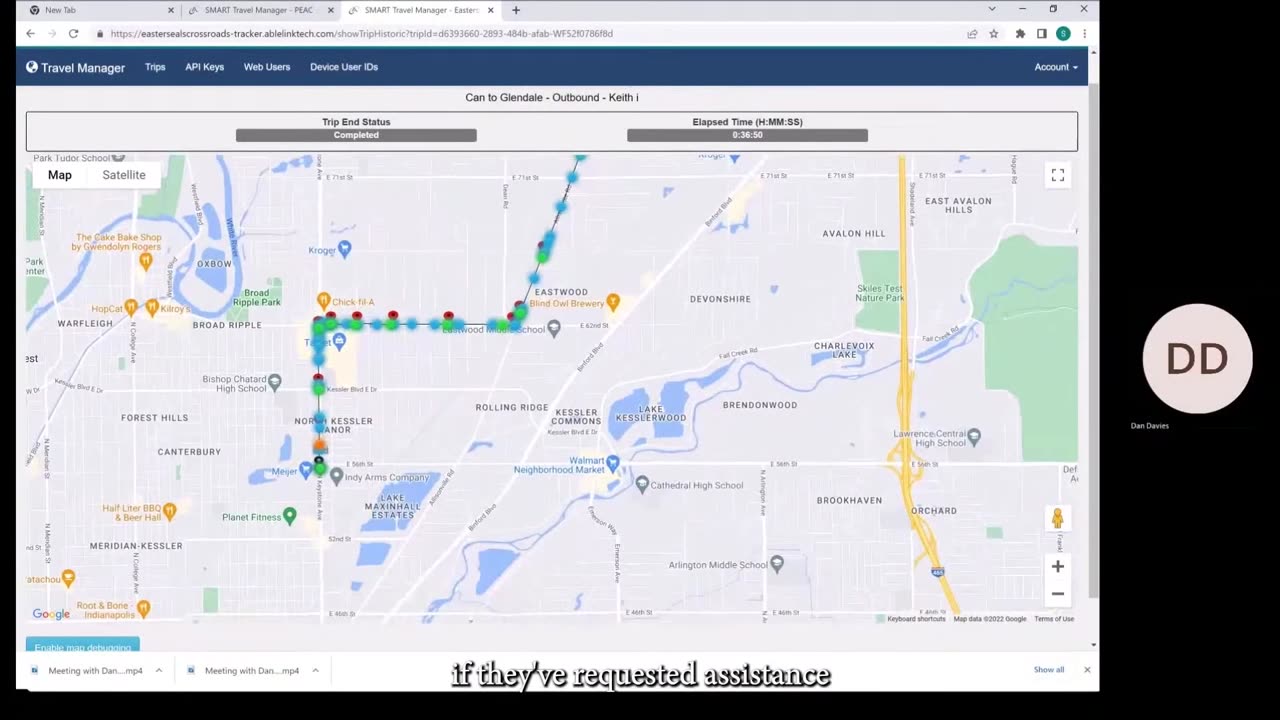Click the Enable map debugging button

[x=83, y=646]
